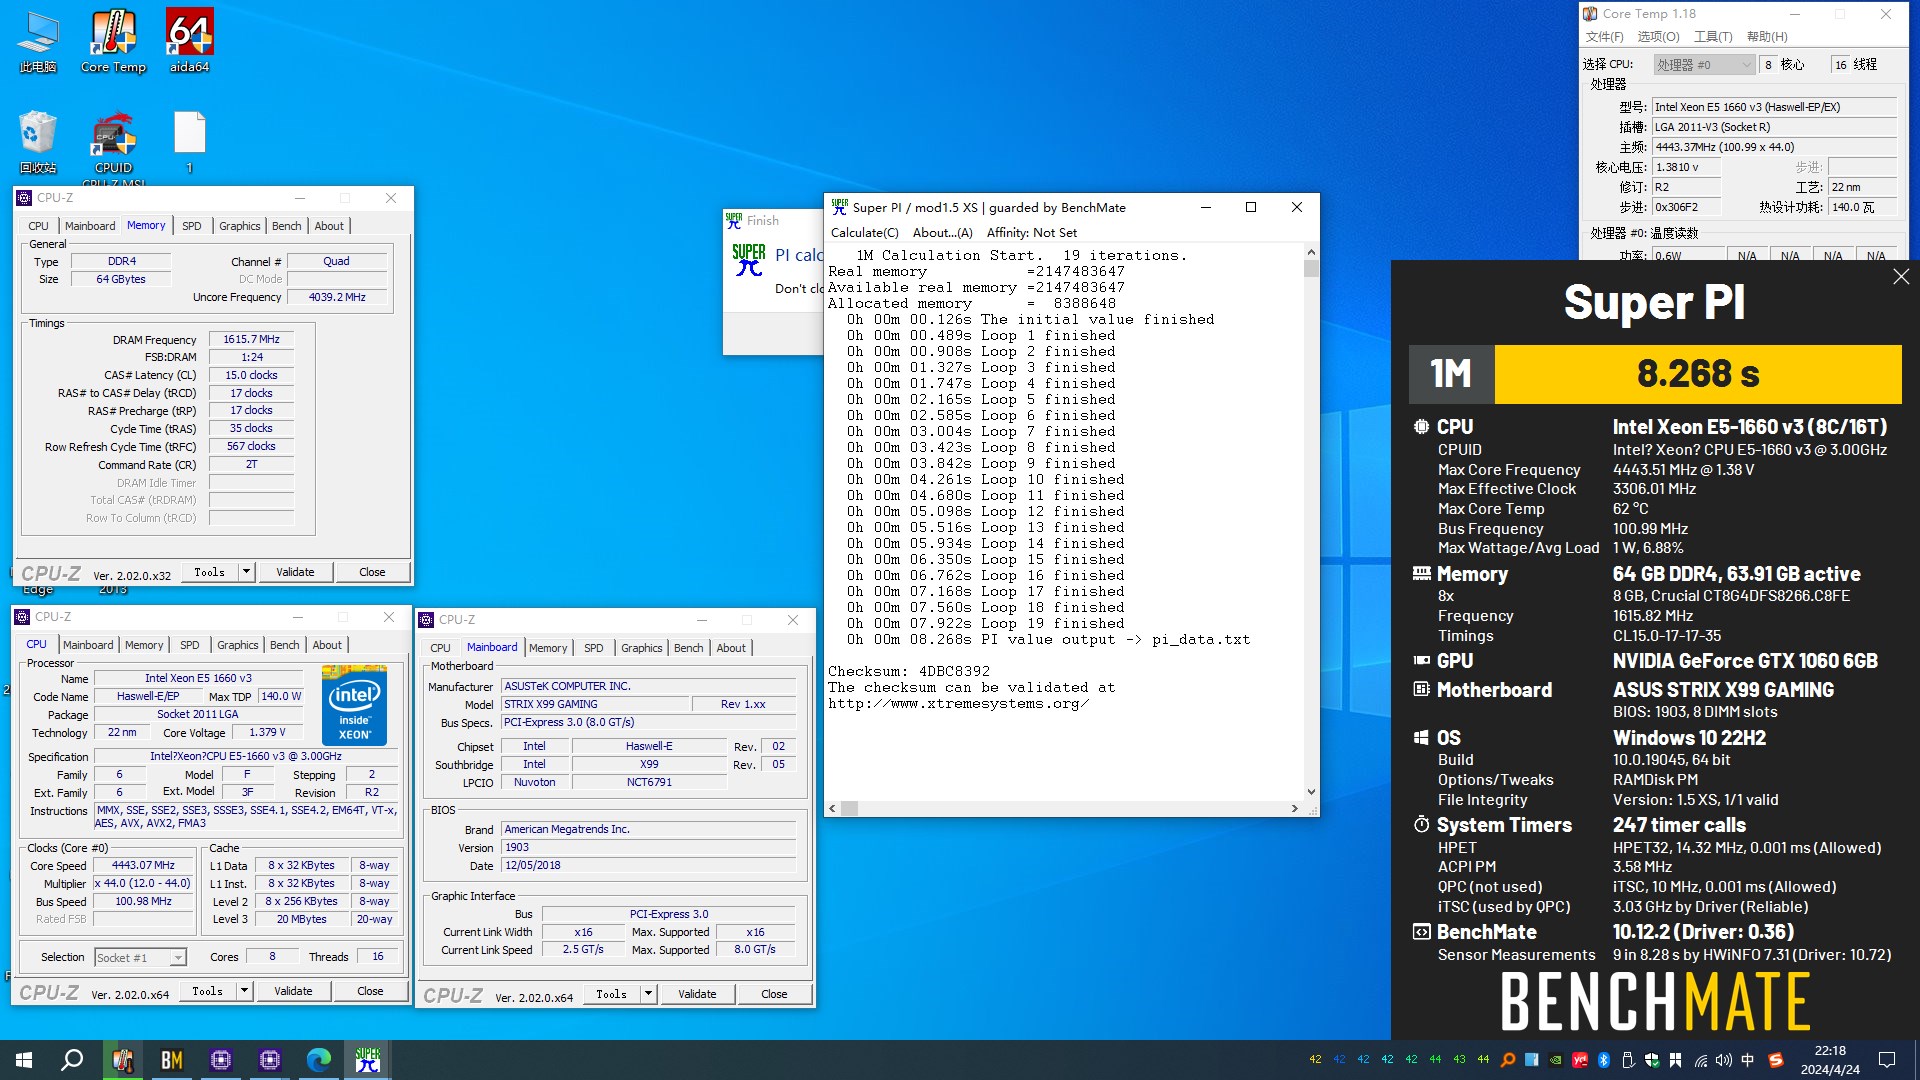Open taskbar Search magnifier
Screen dimensions: 1920x1080
pyautogui.click(x=72, y=1060)
